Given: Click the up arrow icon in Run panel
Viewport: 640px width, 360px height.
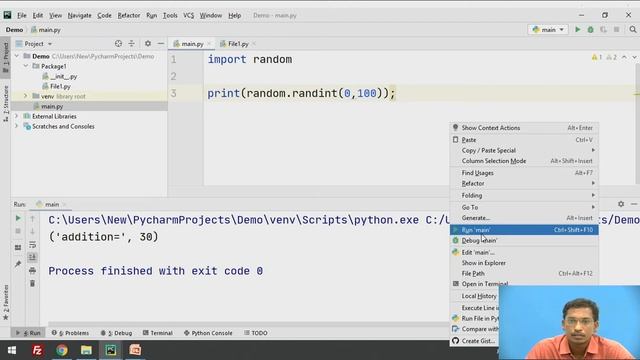Looking at the screenshot, I should pos(33,218).
